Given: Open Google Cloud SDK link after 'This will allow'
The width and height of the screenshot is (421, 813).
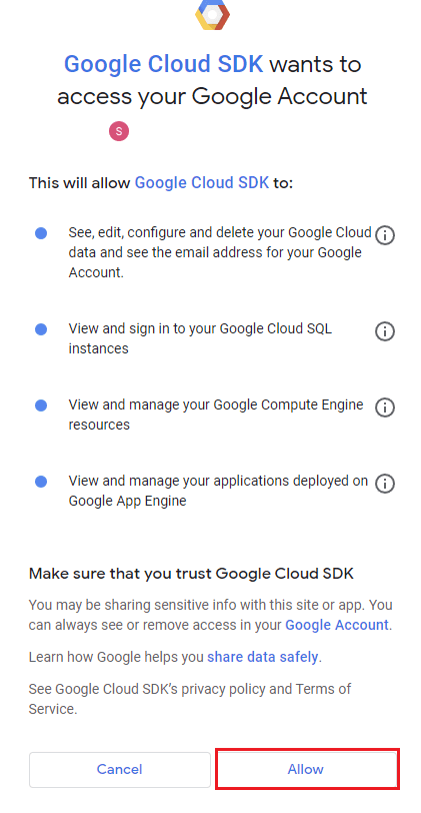Looking at the screenshot, I should click(x=202, y=183).
